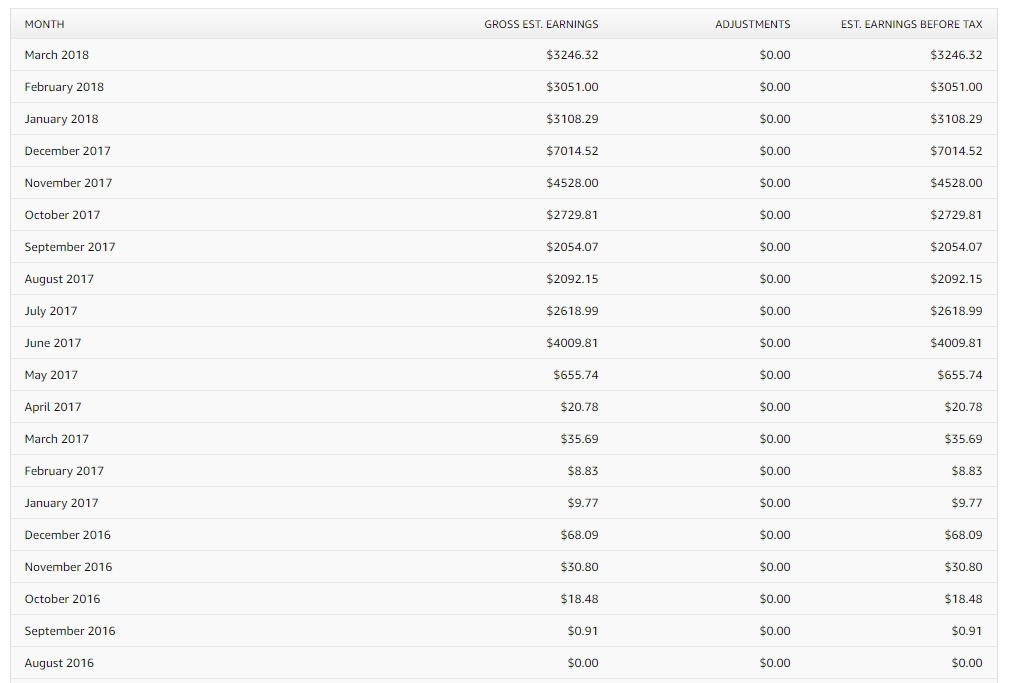Image resolution: width=1009 pixels, height=683 pixels.
Task: Select the July 2017 month cell
Action: 51,311
